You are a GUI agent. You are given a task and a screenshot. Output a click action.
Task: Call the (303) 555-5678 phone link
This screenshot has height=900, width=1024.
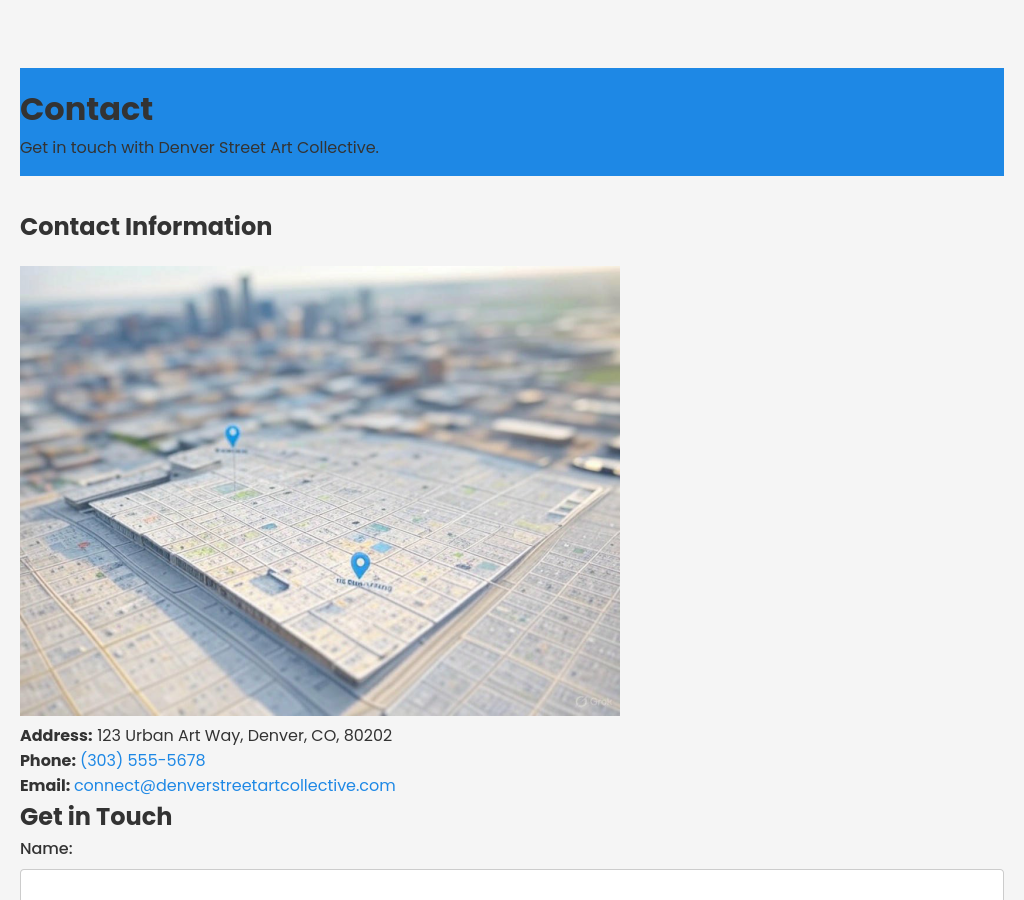(x=142, y=760)
